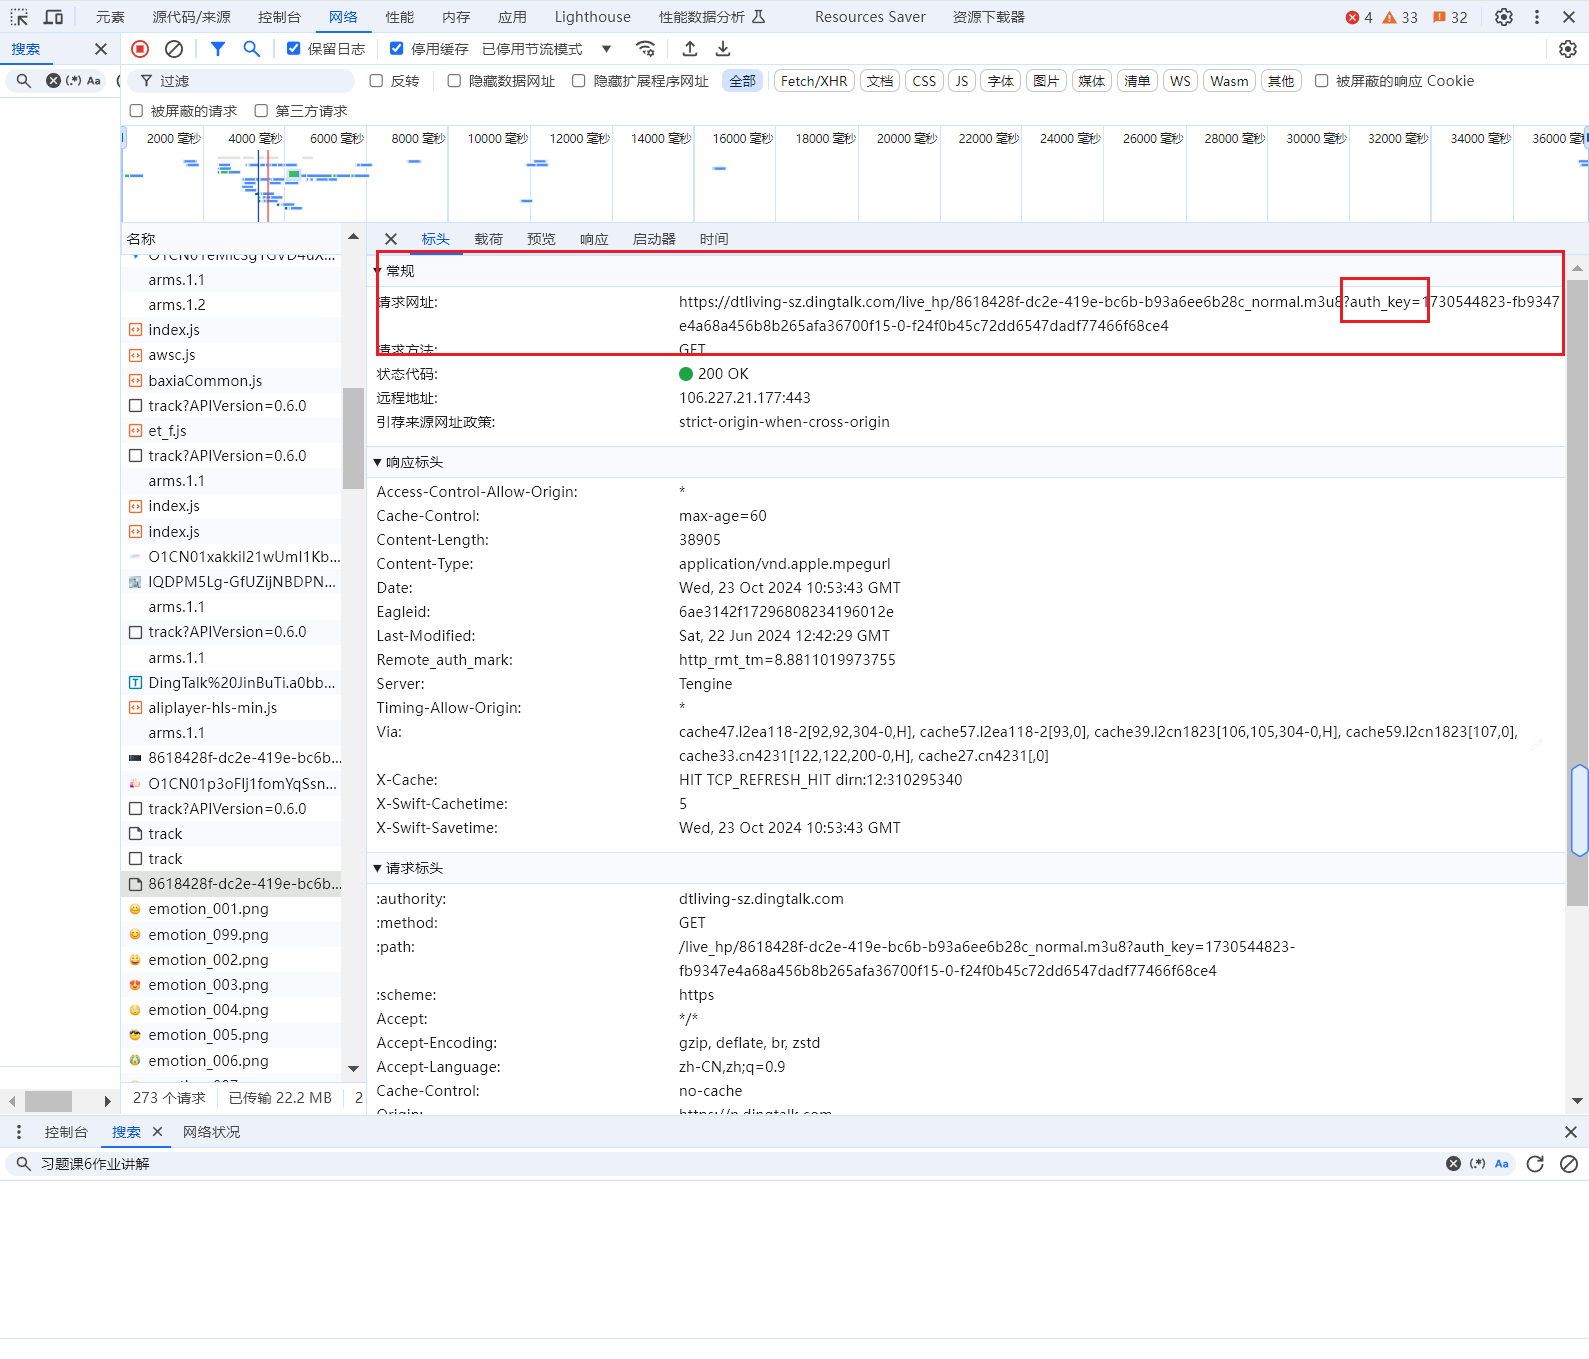Click the drawer search input field
Image resolution: width=1589 pixels, height=1359 pixels.
740,1164
